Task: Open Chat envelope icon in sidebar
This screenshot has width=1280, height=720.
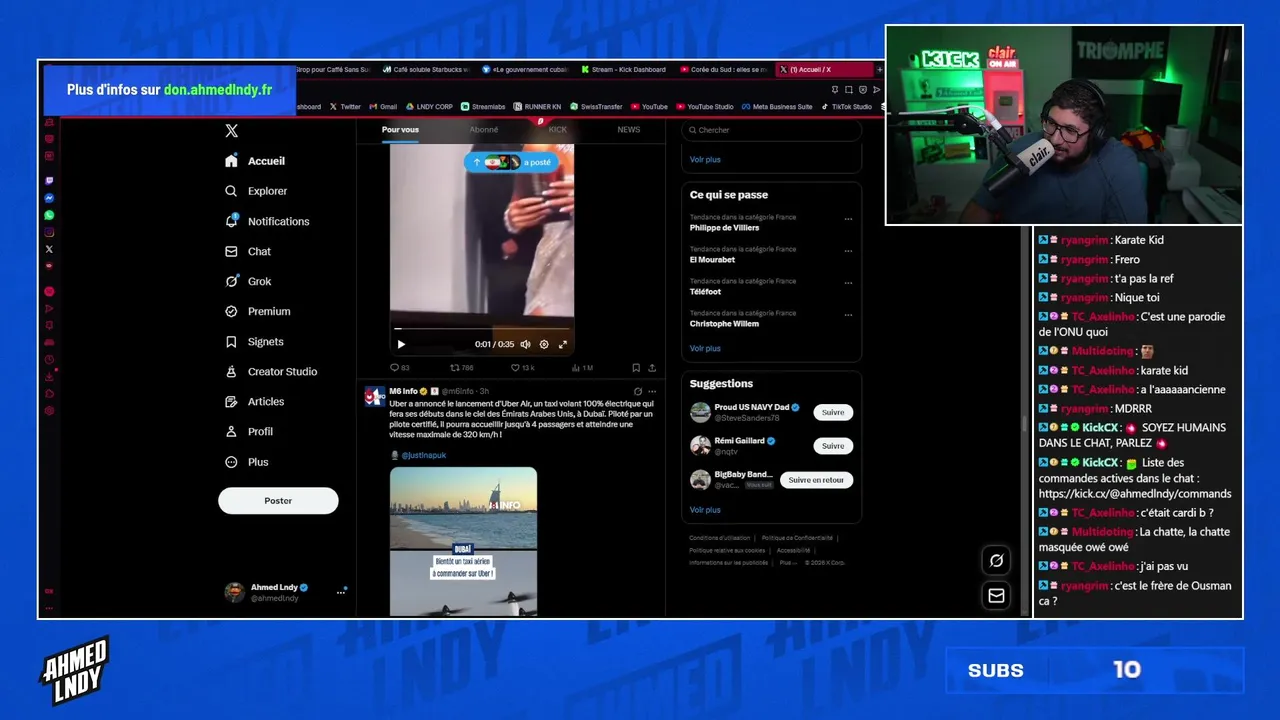Action: tap(231, 251)
